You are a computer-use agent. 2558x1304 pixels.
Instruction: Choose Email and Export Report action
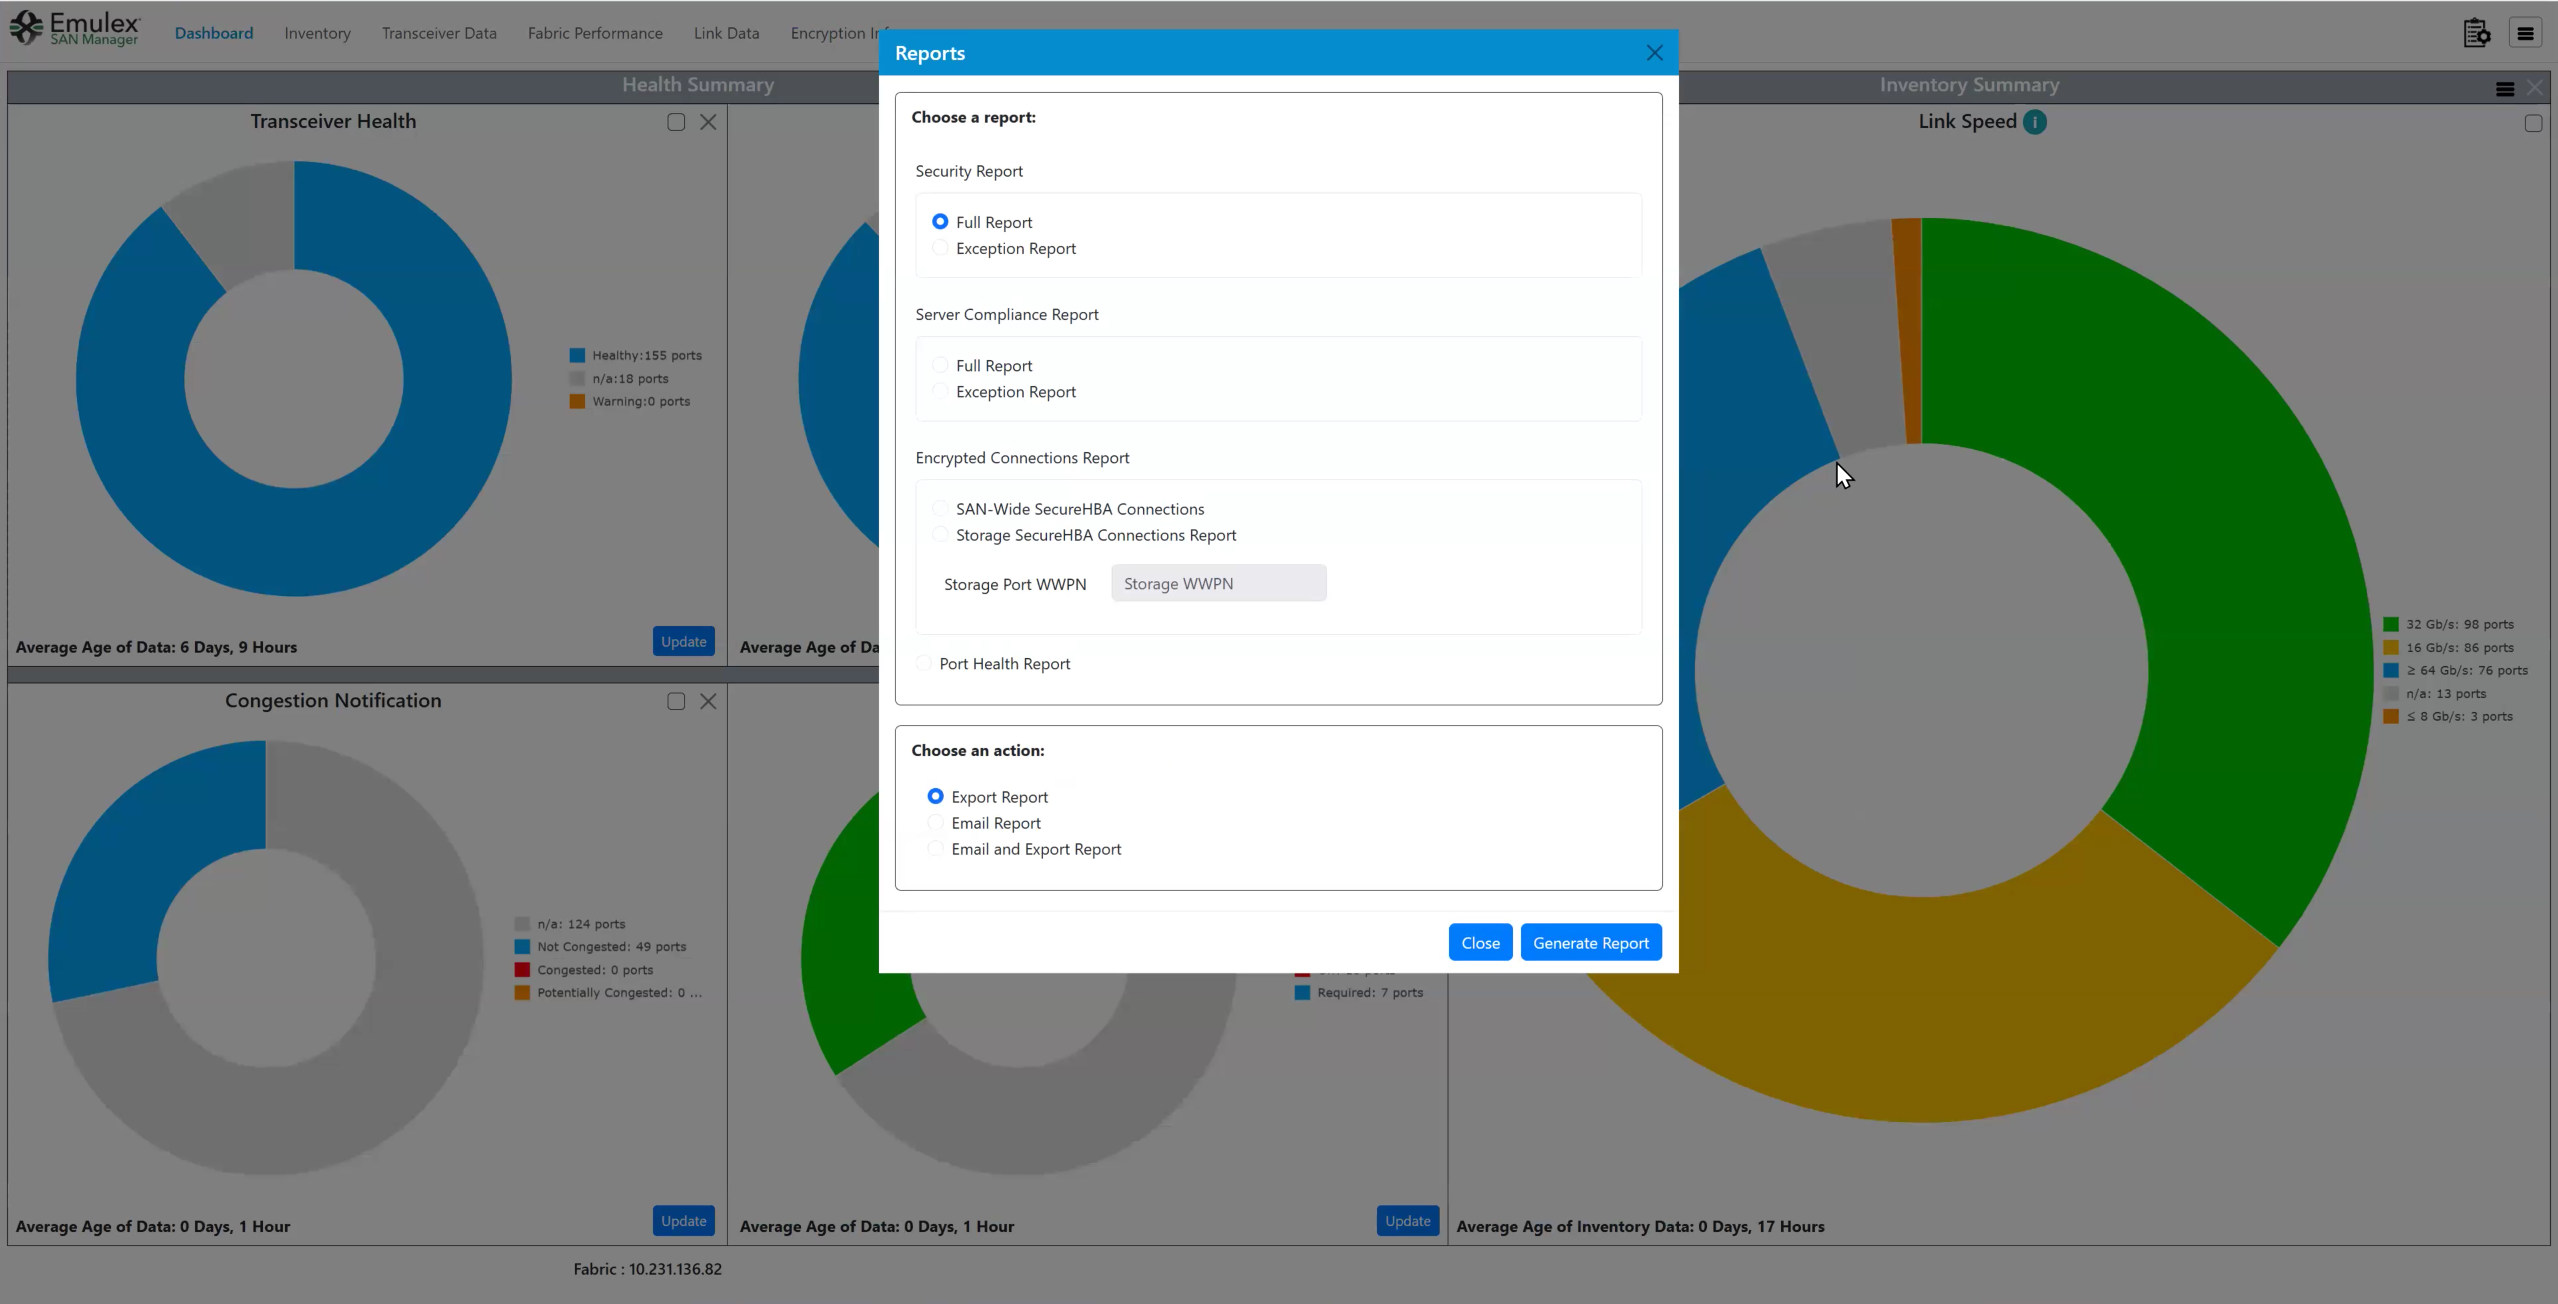(935, 849)
